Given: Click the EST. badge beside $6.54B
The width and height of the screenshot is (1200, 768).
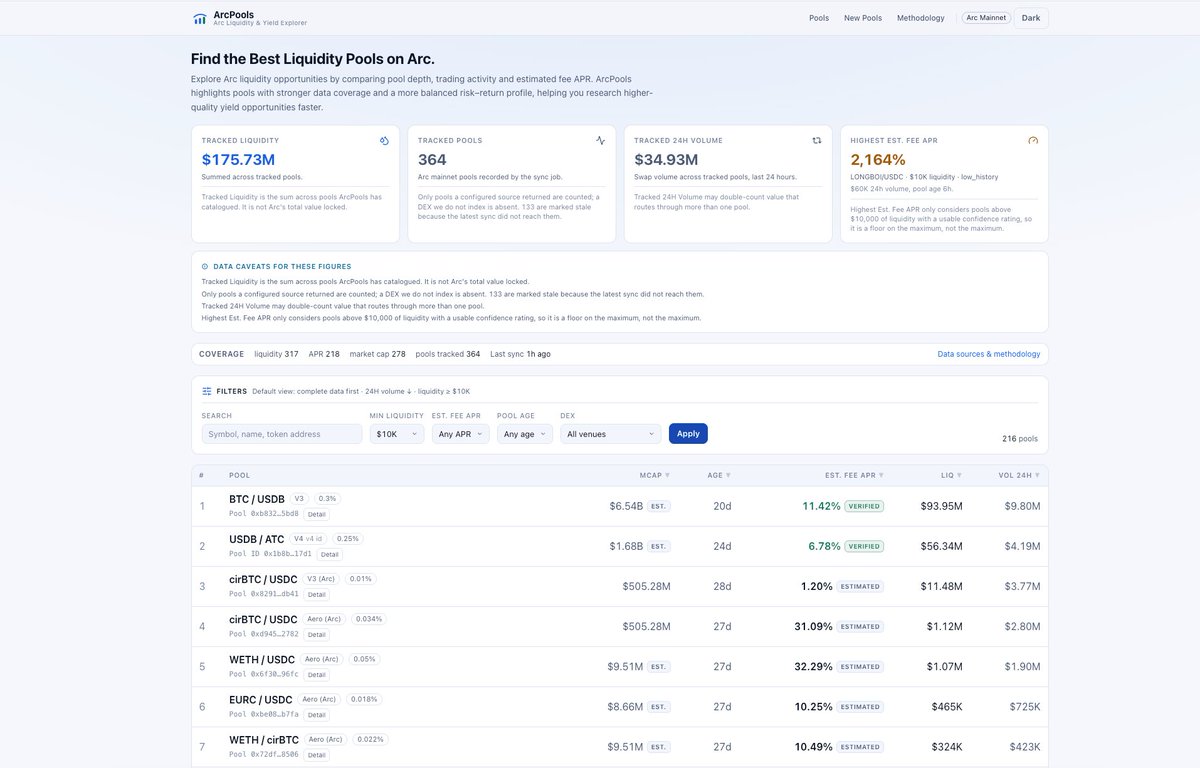Looking at the screenshot, I should click(x=659, y=506).
